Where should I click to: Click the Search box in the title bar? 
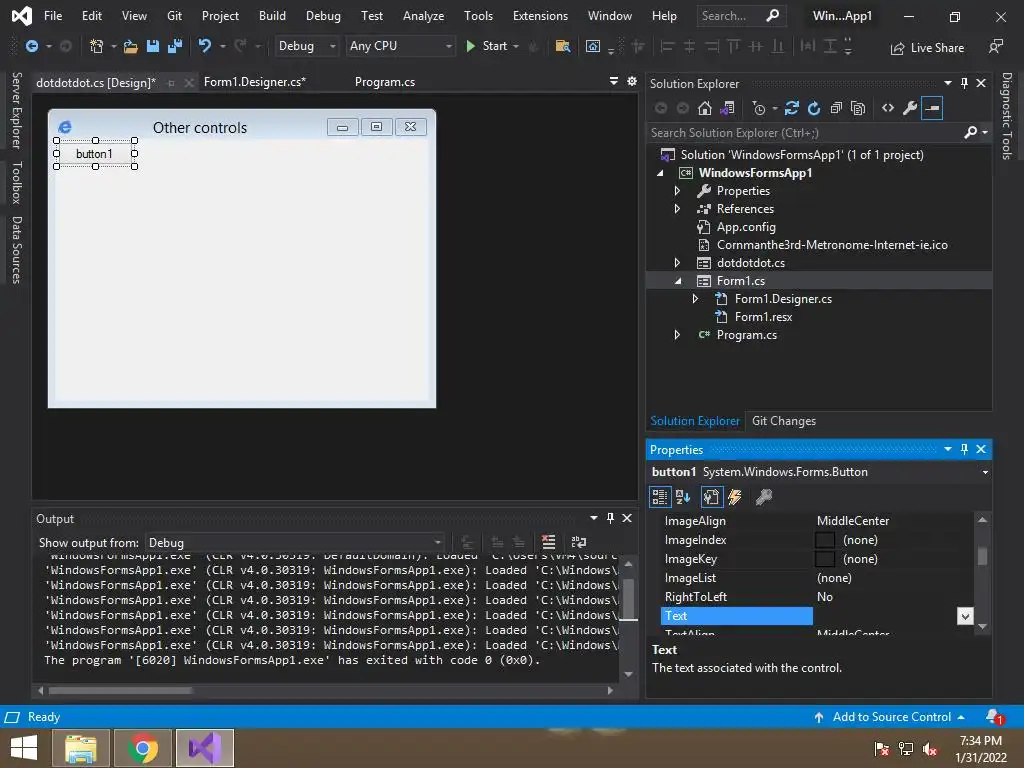pyautogui.click(x=741, y=16)
